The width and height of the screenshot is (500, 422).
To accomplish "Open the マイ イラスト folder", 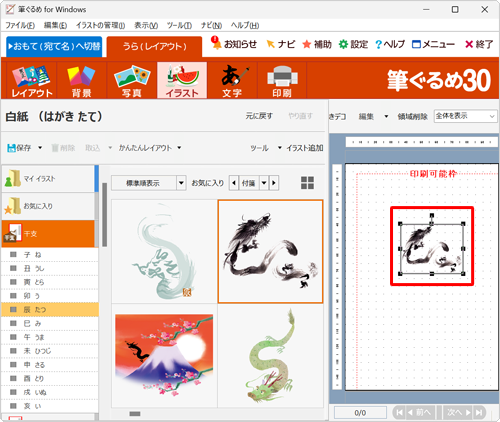I will click(48, 179).
